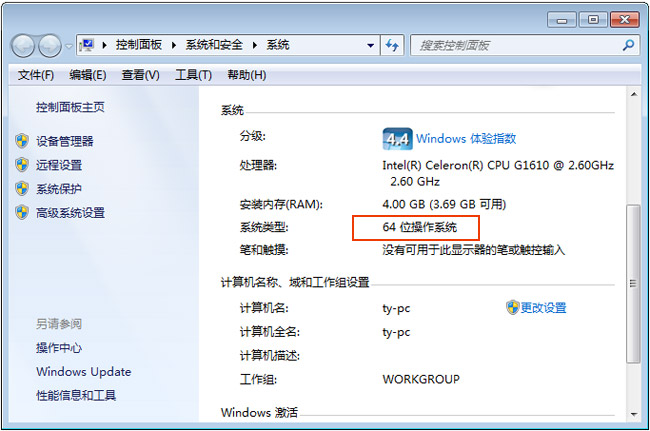Open the 帮助(H) menu
This screenshot has height=431, width=650.
[247, 75]
